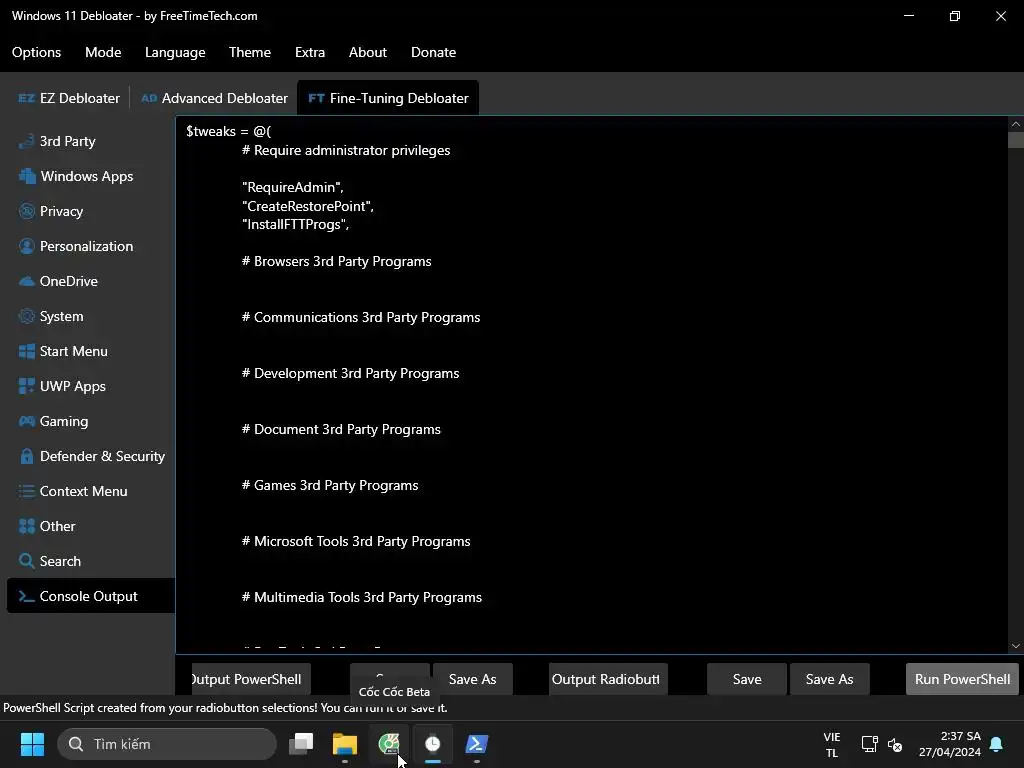1024x768 pixels.
Task: Select the Fine-Tuning Debloater tab
Action: pos(388,98)
